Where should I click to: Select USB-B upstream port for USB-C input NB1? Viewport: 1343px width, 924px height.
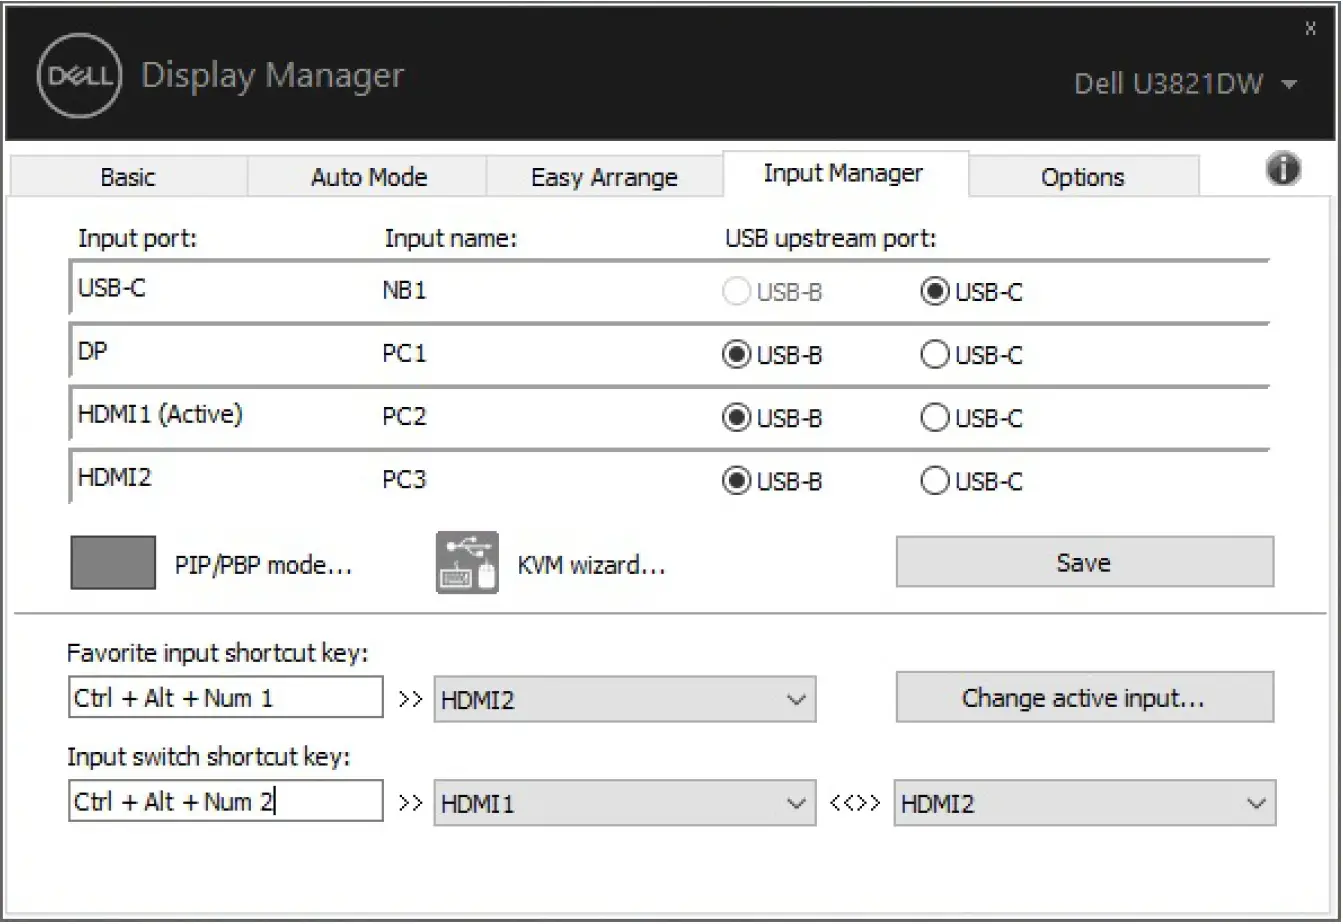(736, 291)
